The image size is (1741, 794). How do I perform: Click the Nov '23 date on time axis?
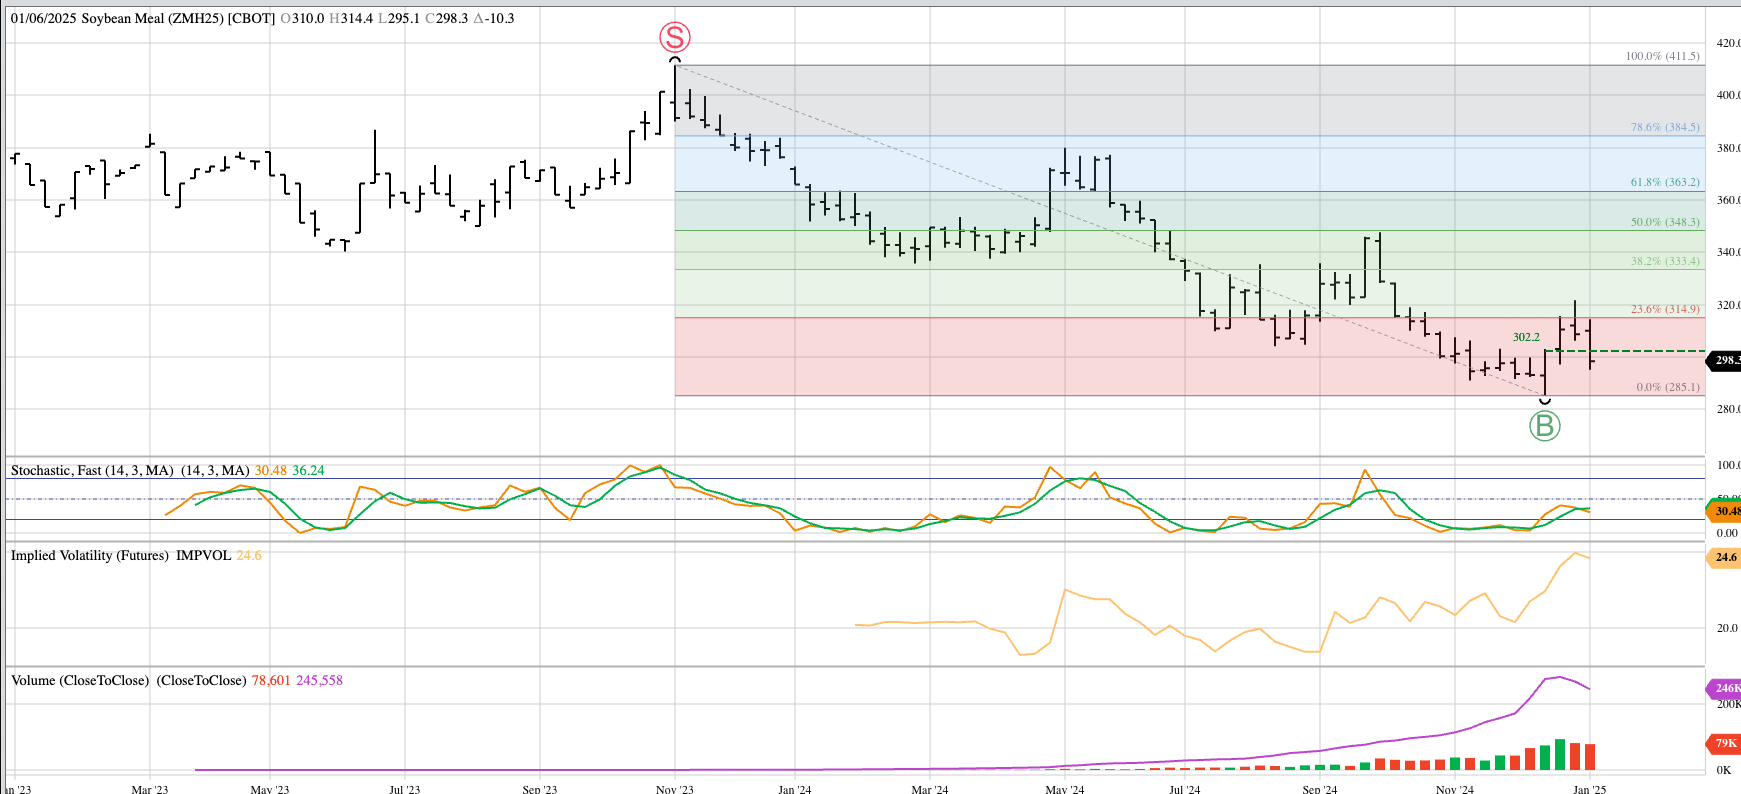pos(674,789)
